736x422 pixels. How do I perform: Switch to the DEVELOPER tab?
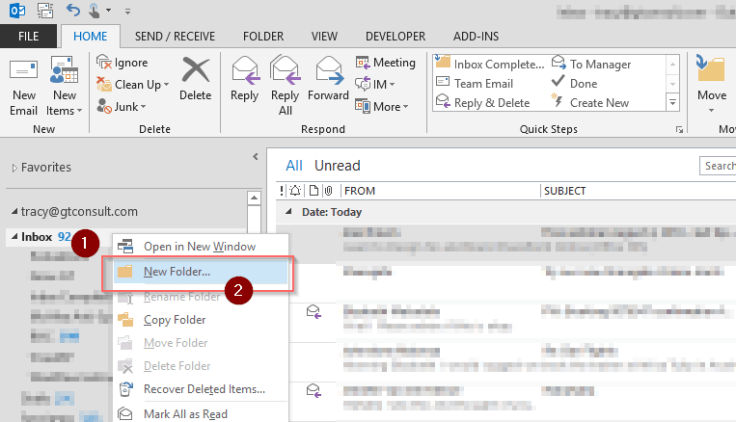pyautogui.click(x=395, y=36)
